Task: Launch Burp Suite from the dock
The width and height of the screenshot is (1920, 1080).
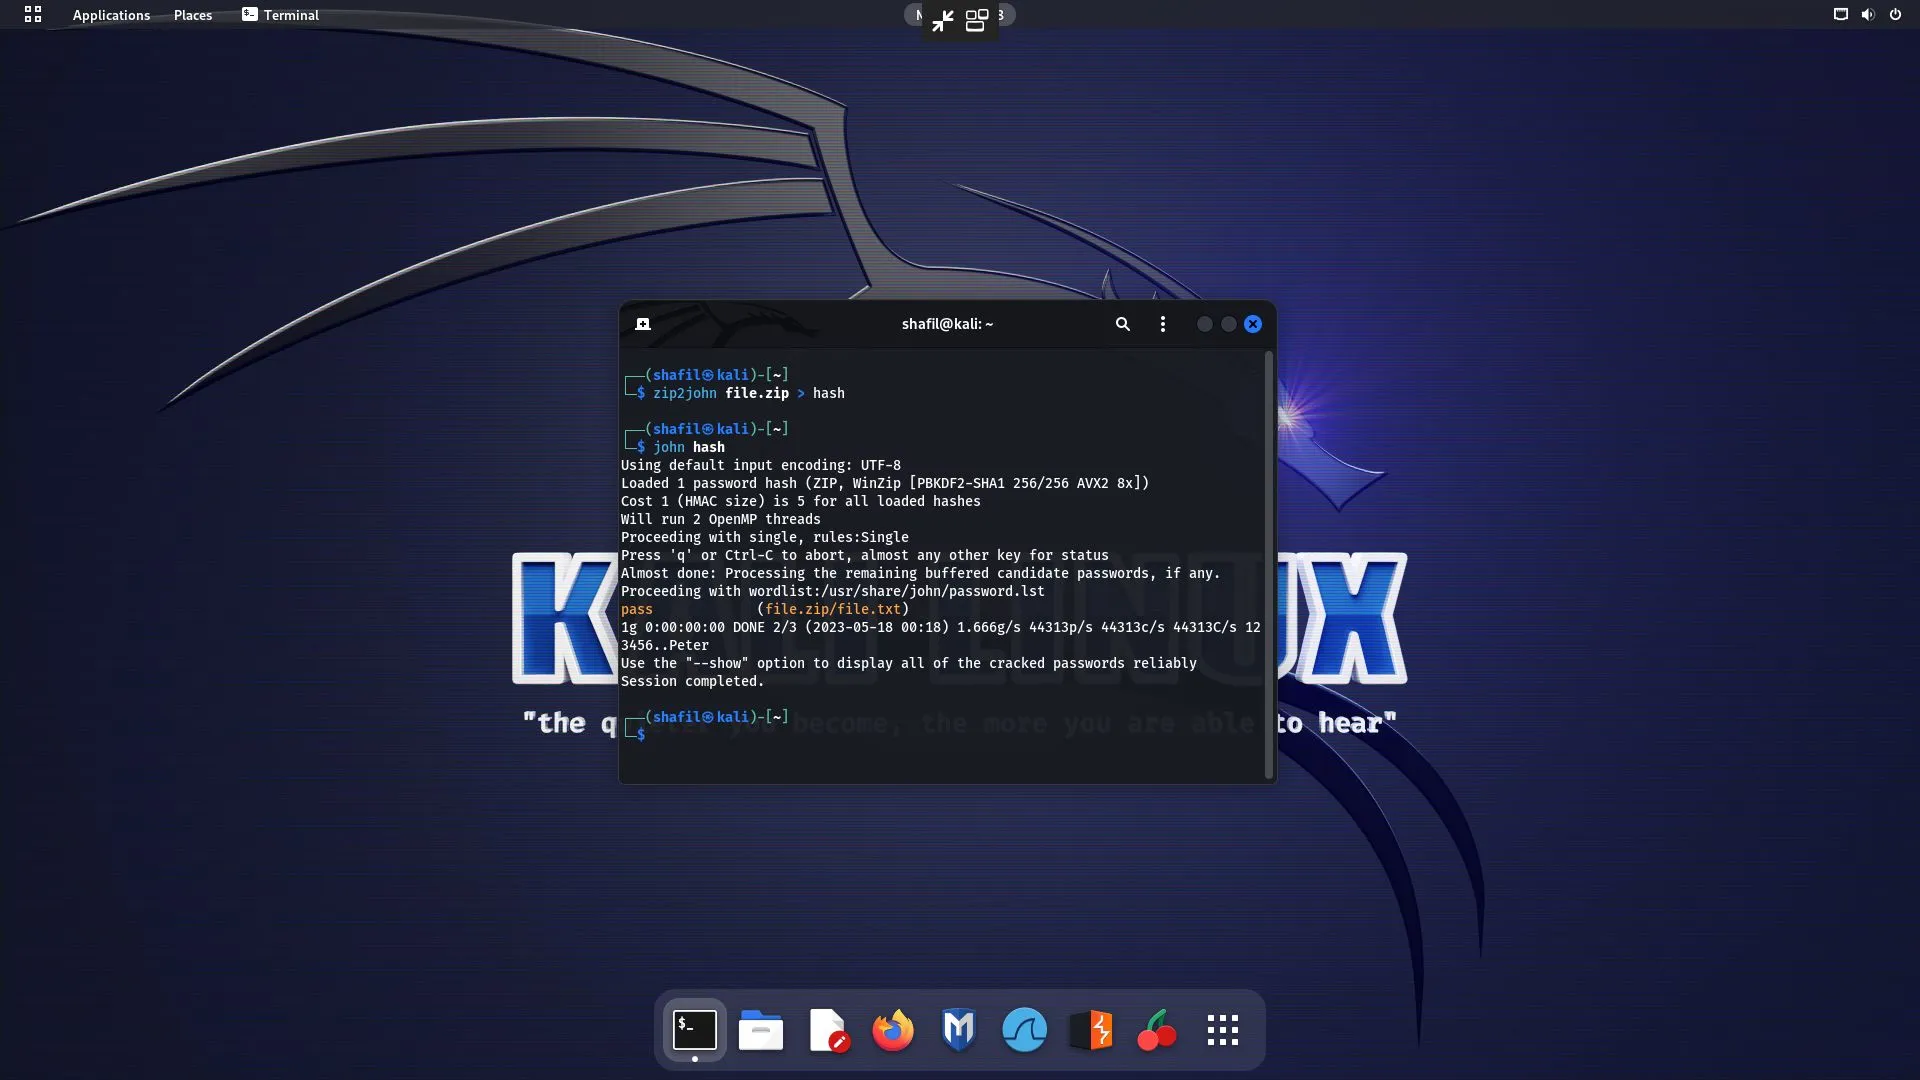Action: coord(1090,1030)
